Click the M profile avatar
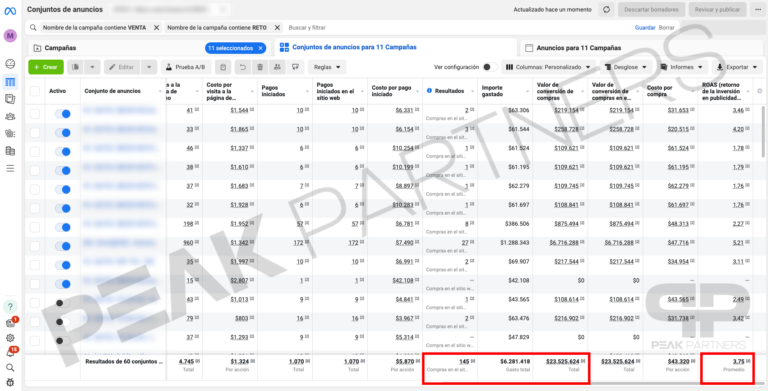This screenshot has height=391, width=768. [10, 35]
